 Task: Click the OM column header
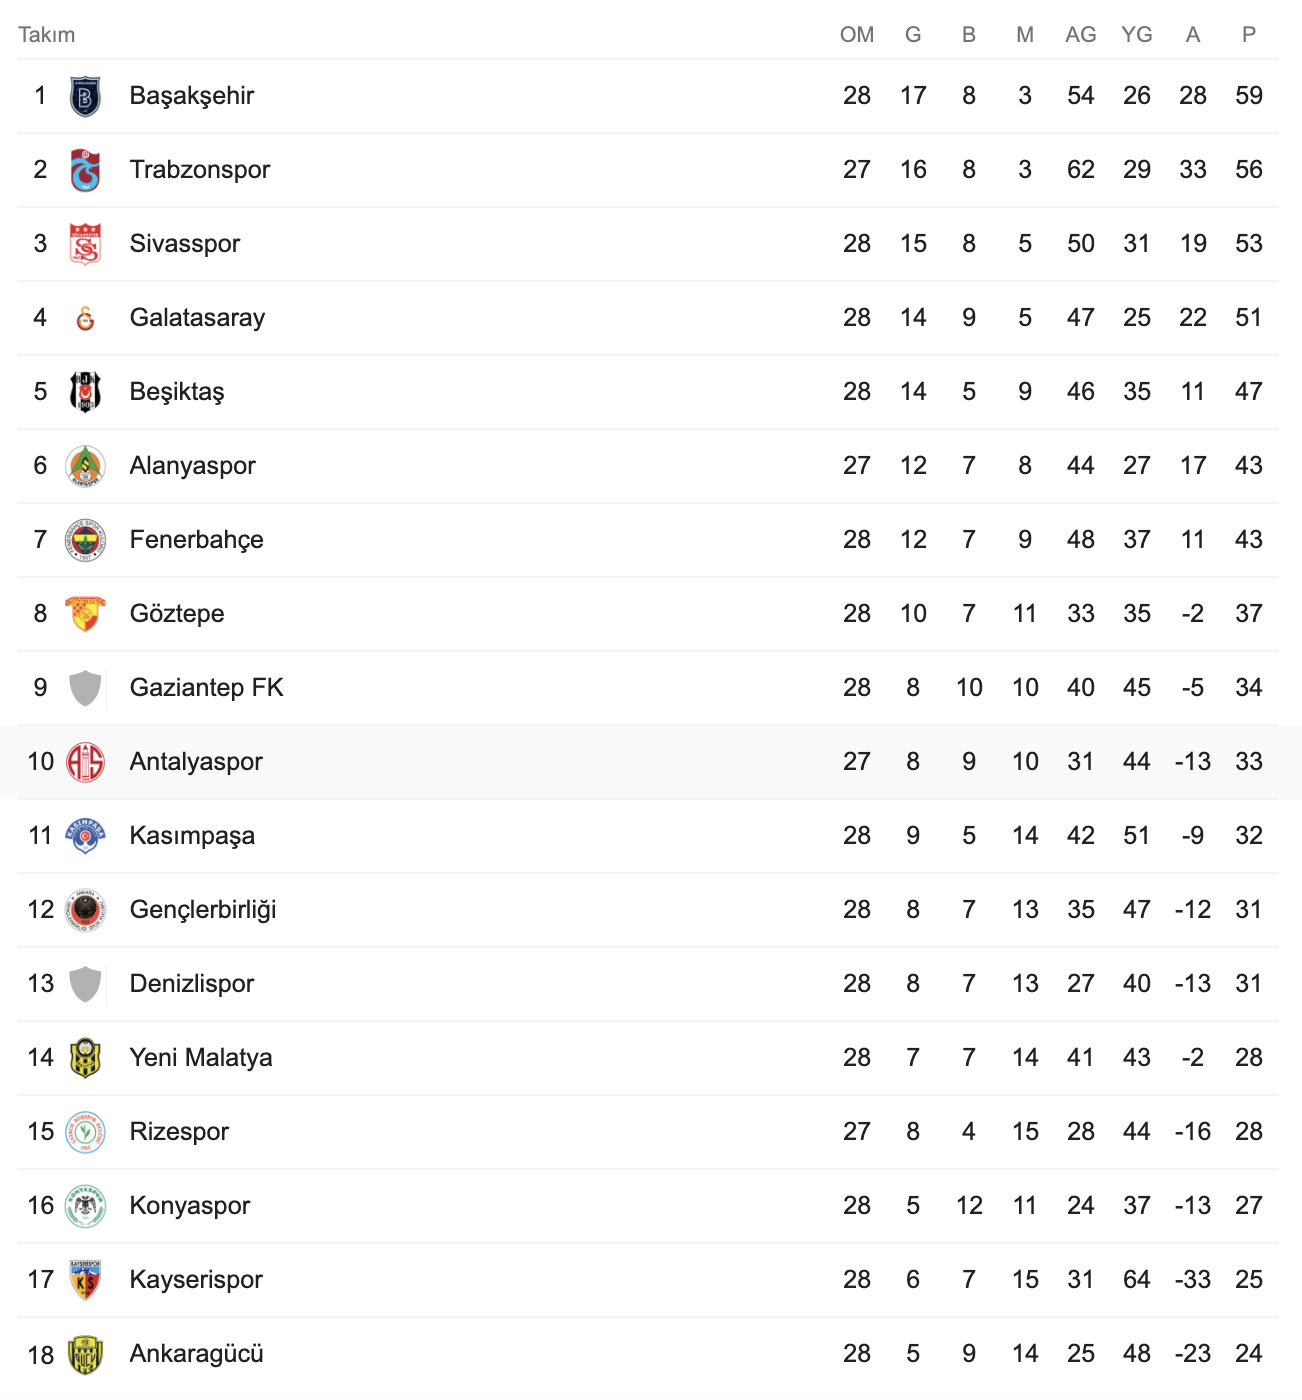pyautogui.click(x=856, y=35)
